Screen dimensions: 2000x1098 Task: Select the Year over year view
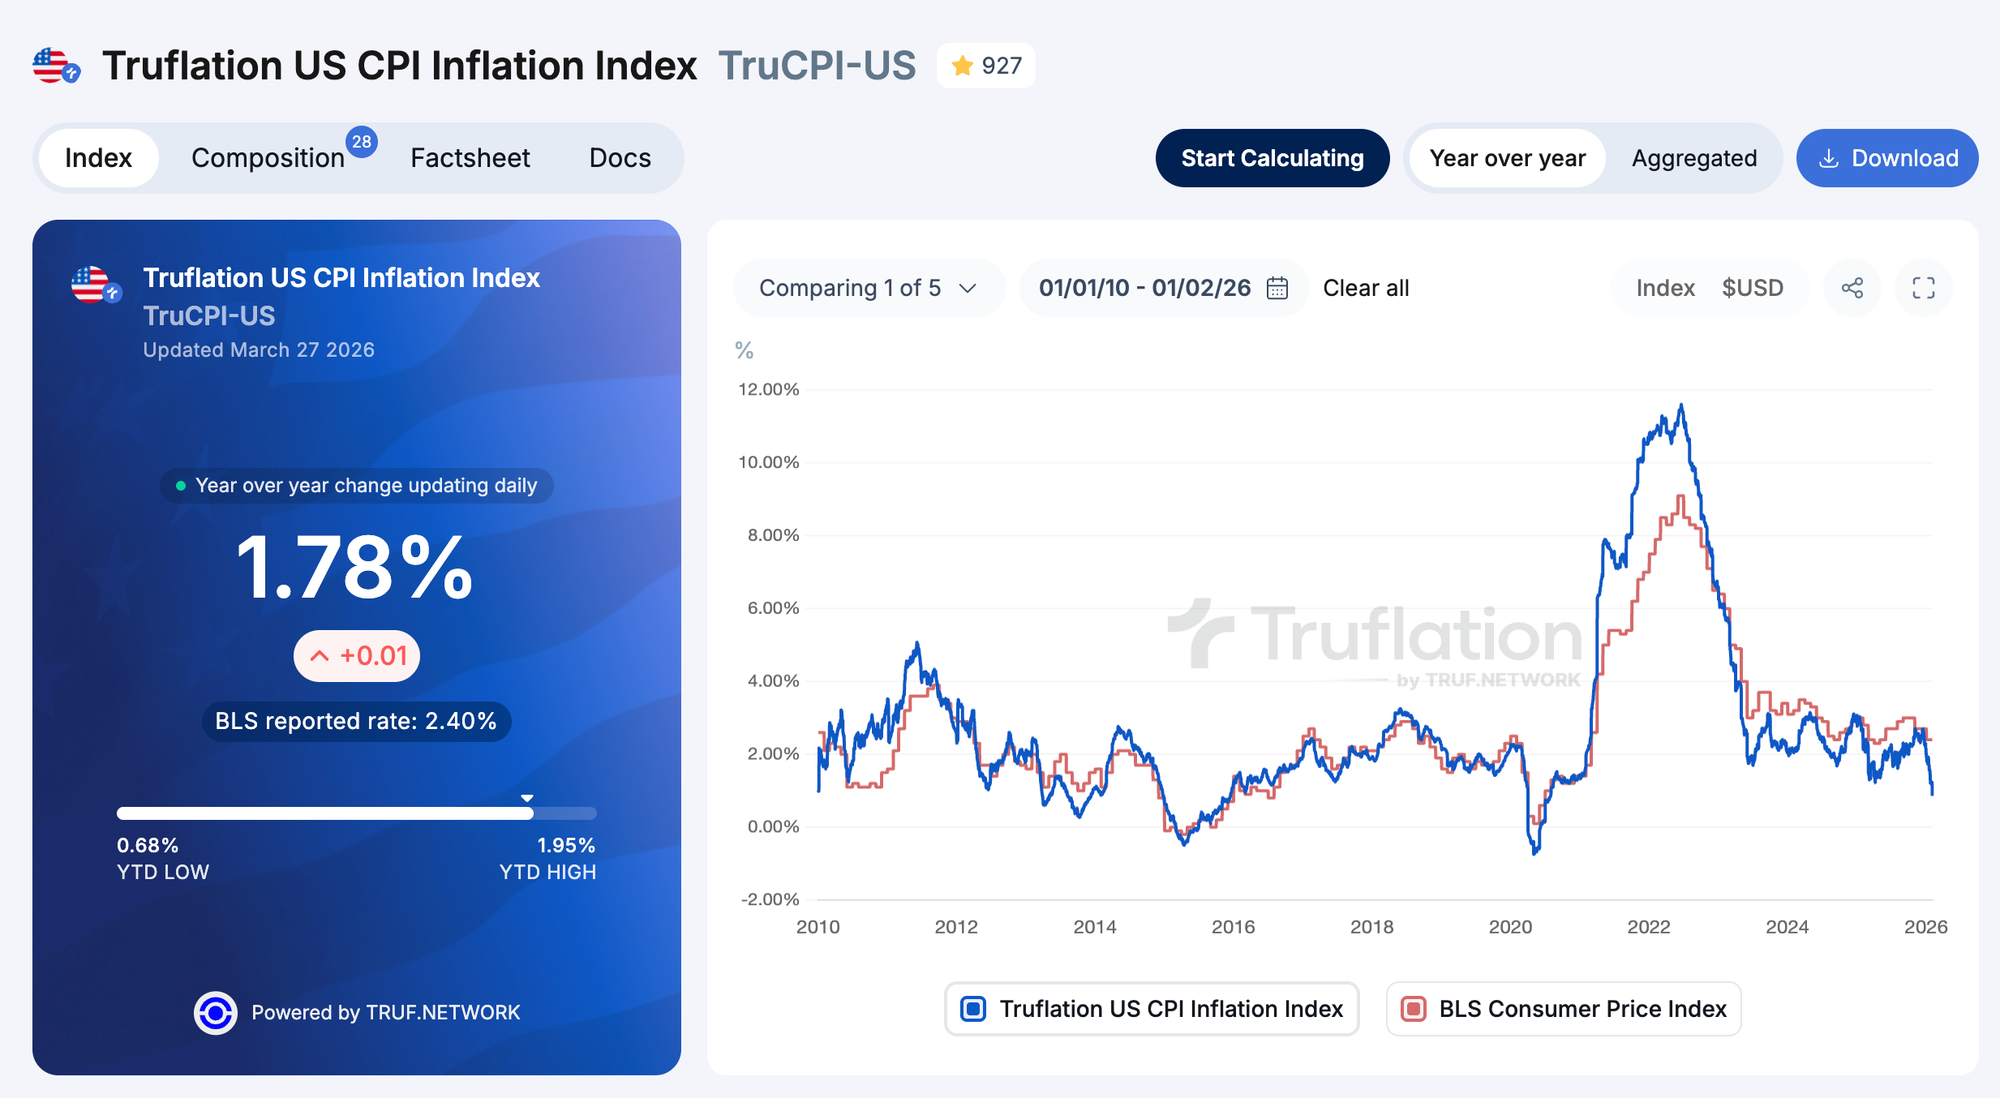click(x=1506, y=158)
